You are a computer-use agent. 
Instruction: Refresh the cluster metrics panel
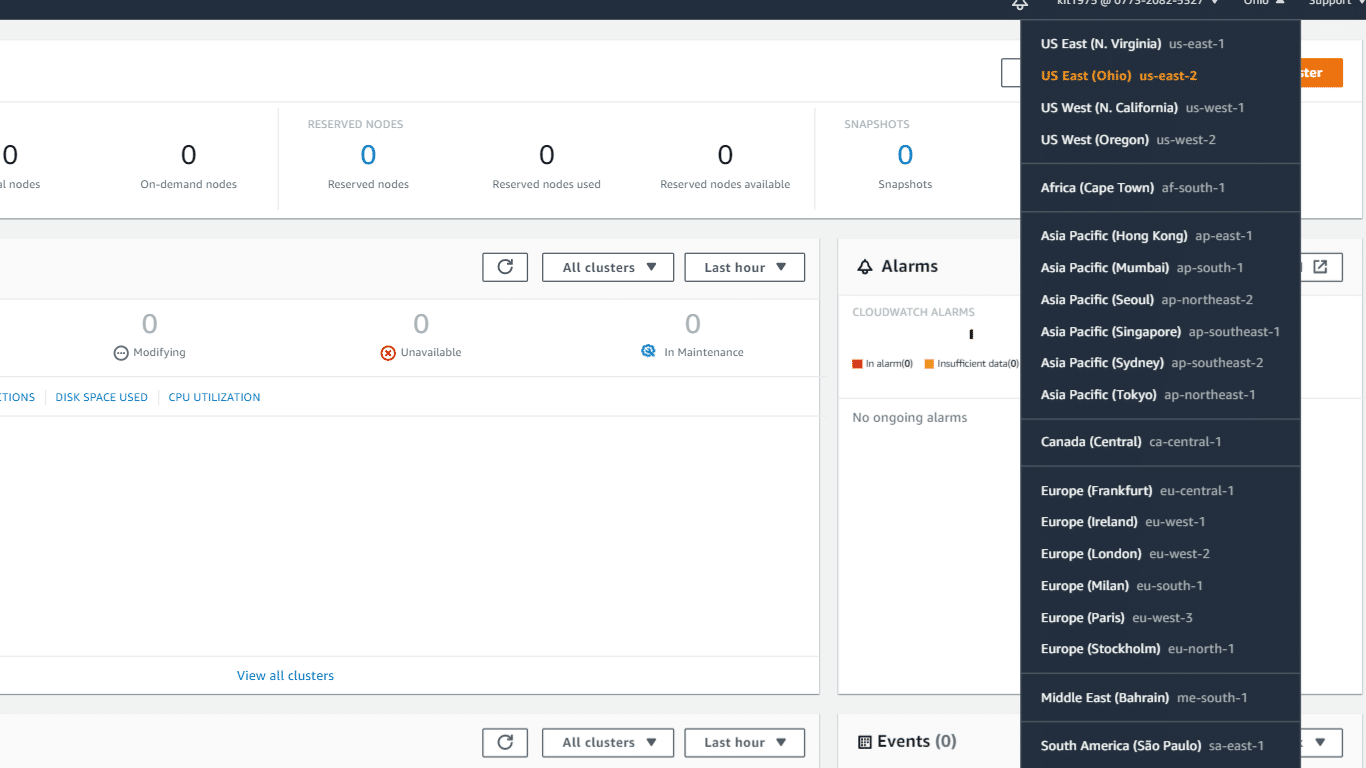[x=505, y=267]
